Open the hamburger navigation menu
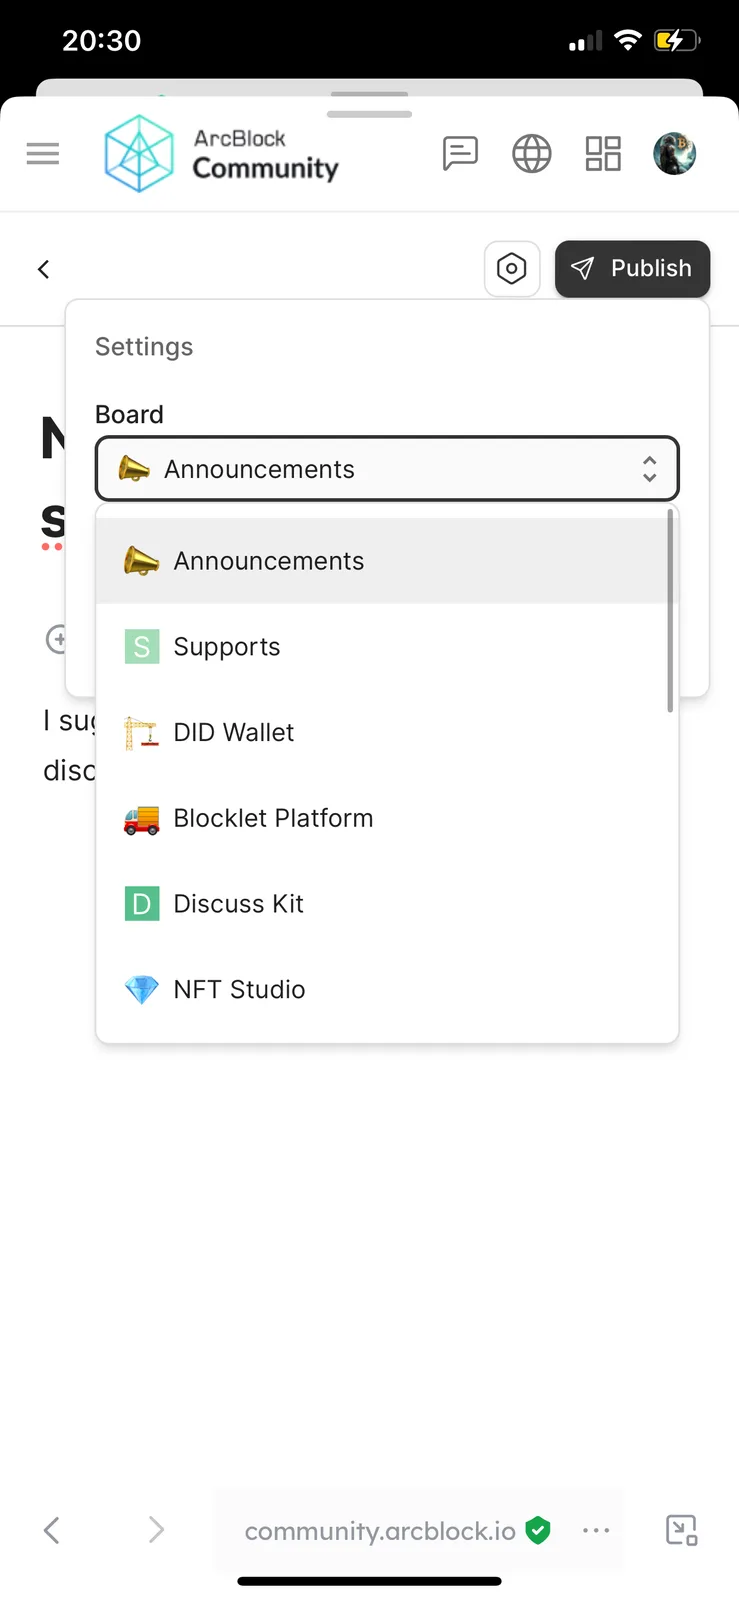 (x=43, y=154)
